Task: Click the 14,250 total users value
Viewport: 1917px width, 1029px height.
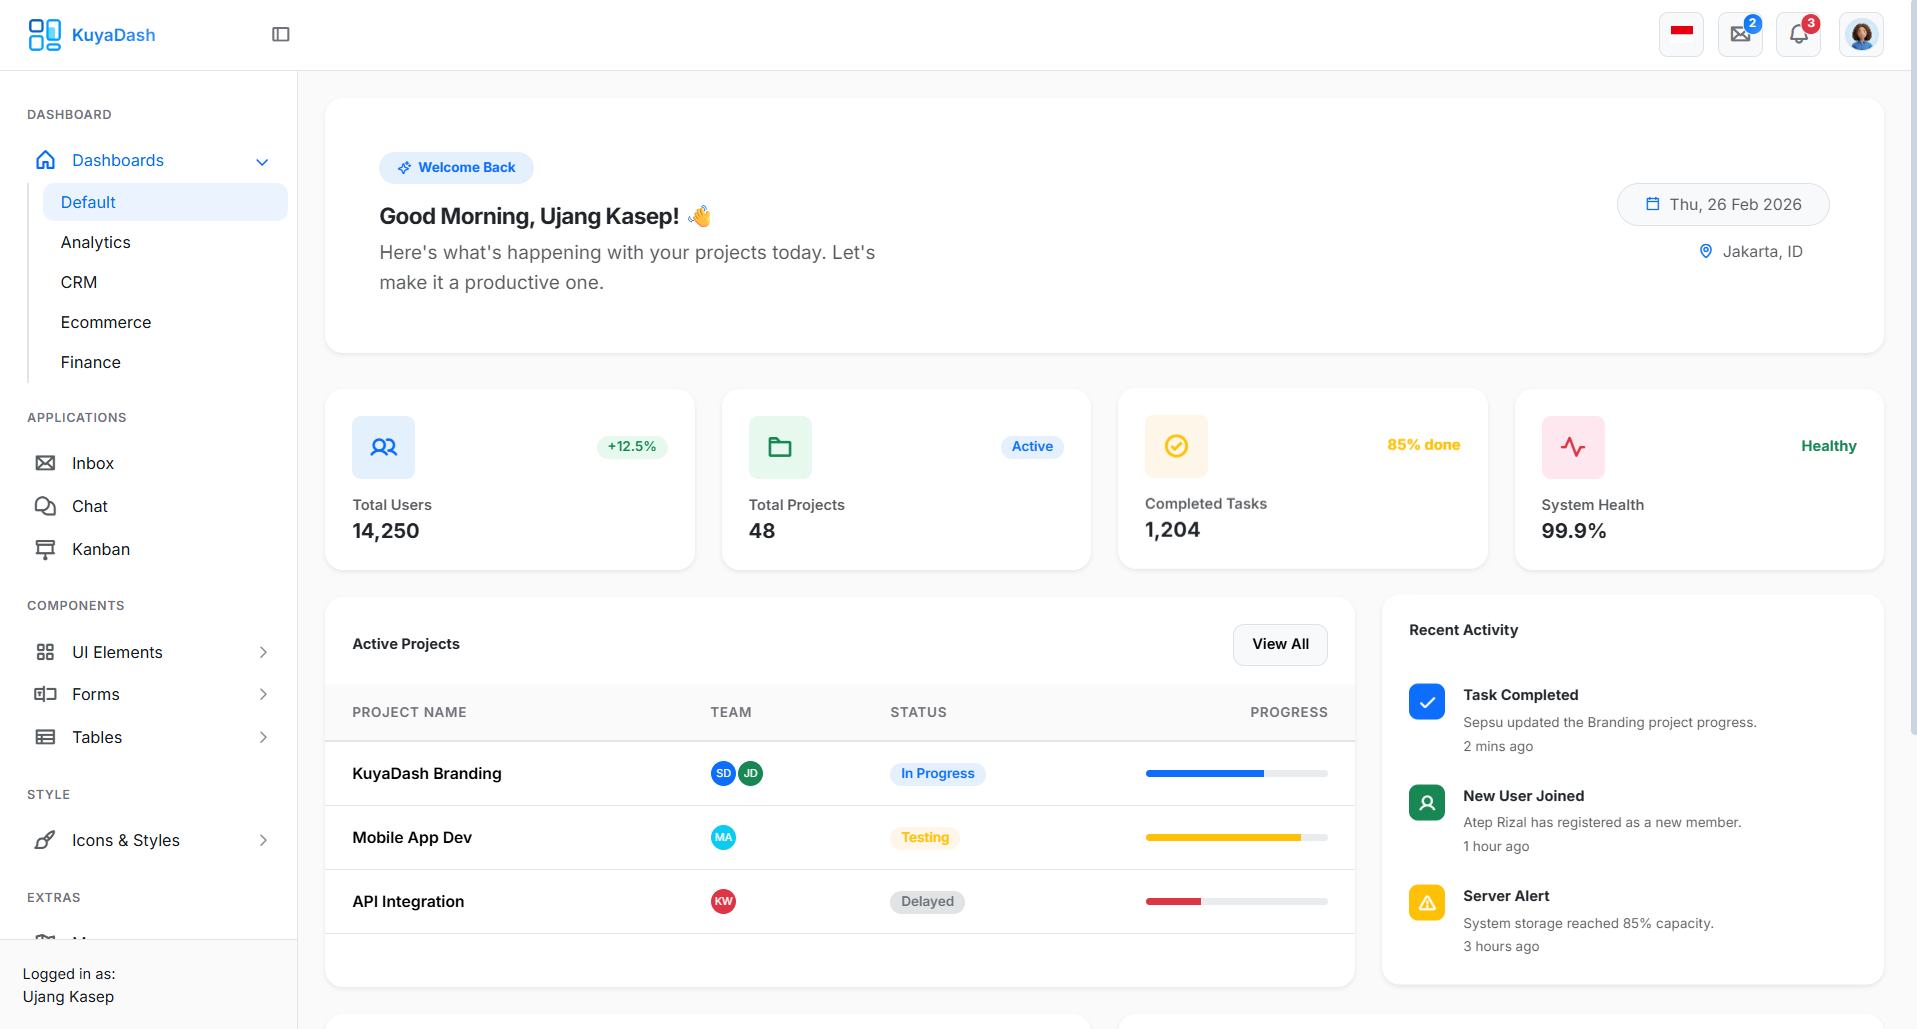Action: (385, 531)
